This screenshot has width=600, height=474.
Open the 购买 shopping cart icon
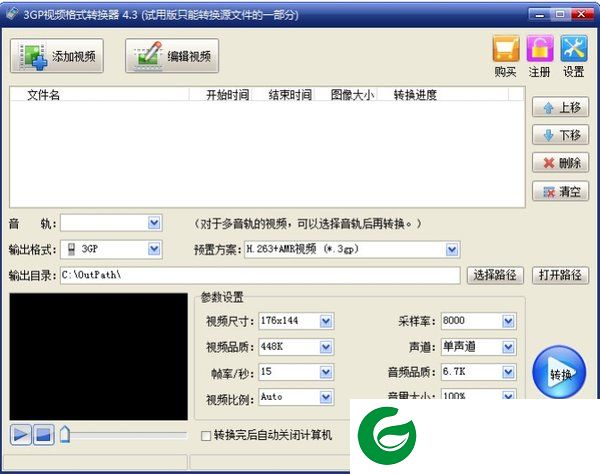[505, 49]
